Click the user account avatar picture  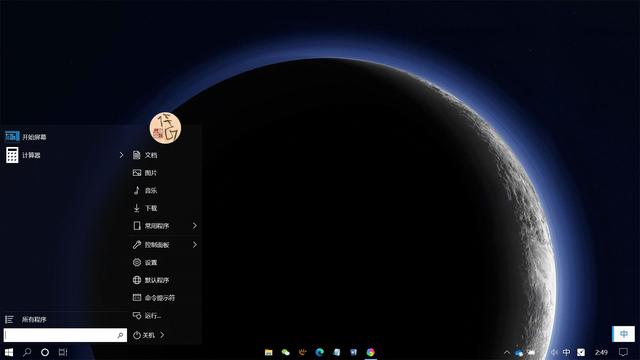(x=165, y=128)
